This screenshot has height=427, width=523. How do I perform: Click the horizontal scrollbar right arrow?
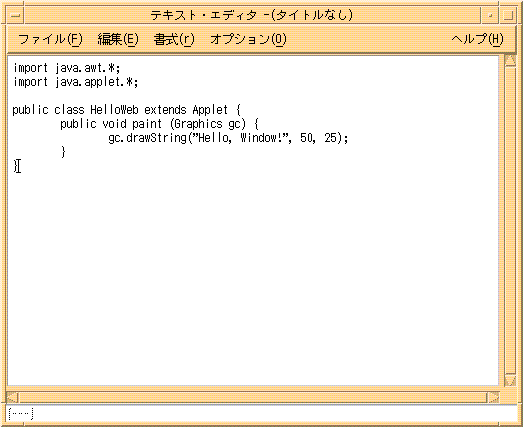pos(493,397)
